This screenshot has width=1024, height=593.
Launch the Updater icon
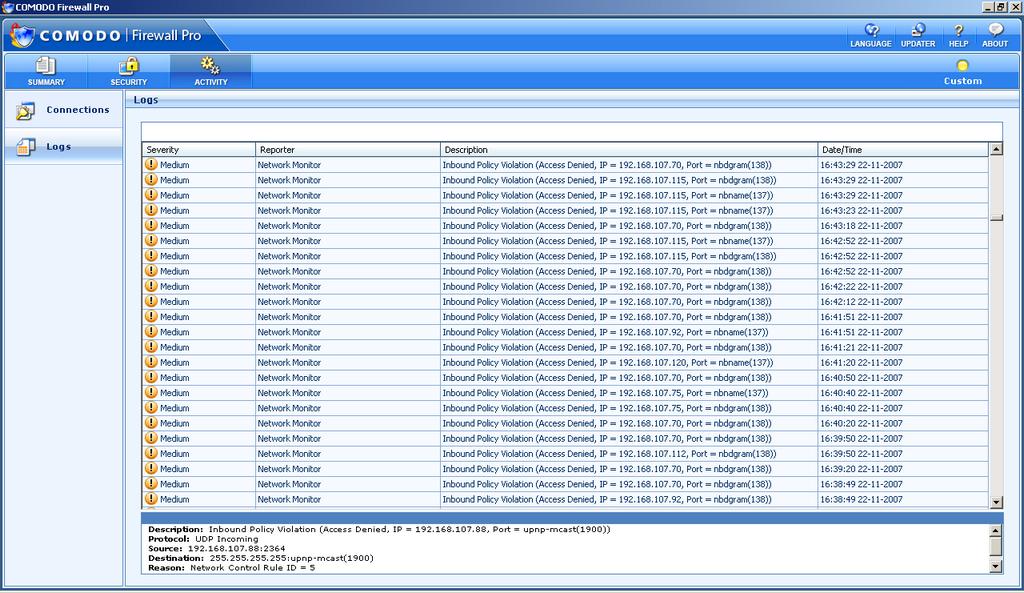coord(918,35)
